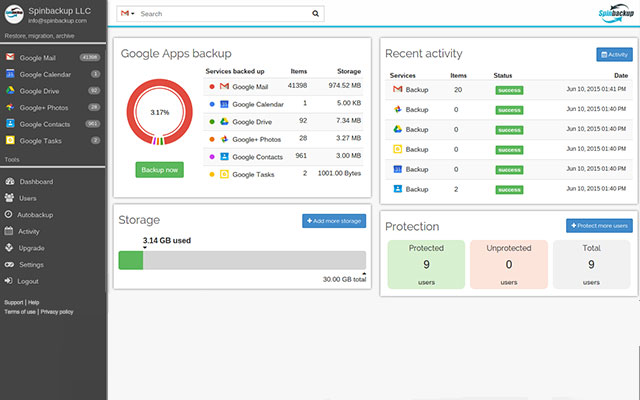Click the Google Tasks sidebar icon
640x400 pixels.
[9, 140]
